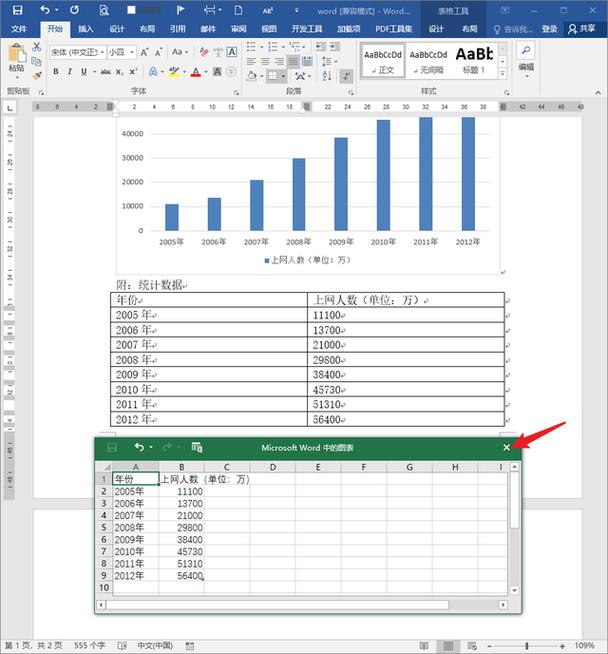Apply red font color
The height and width of the screenshot is (654, 608).
pyautogui.click(x=196, y=72)
